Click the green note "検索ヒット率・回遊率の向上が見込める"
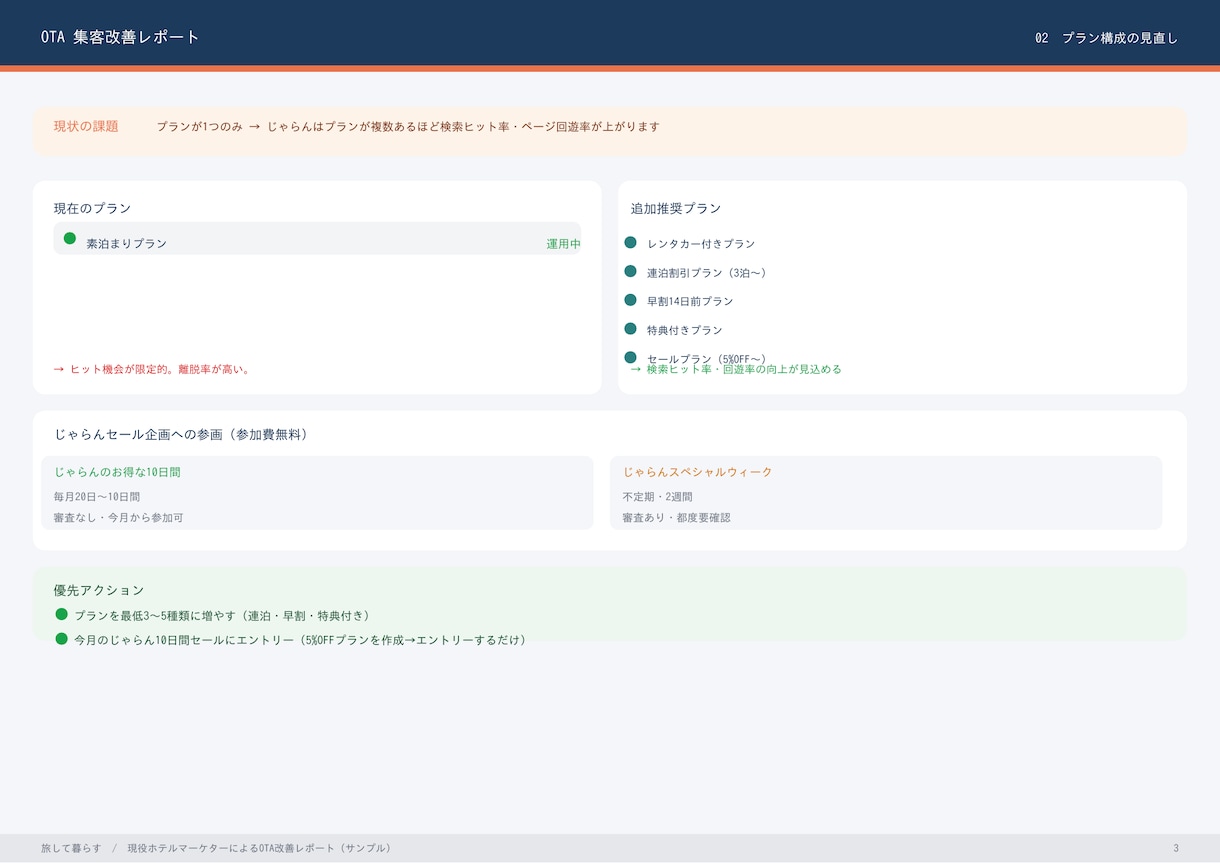Viewport: 1220px width, 863px height. (737, 369)
